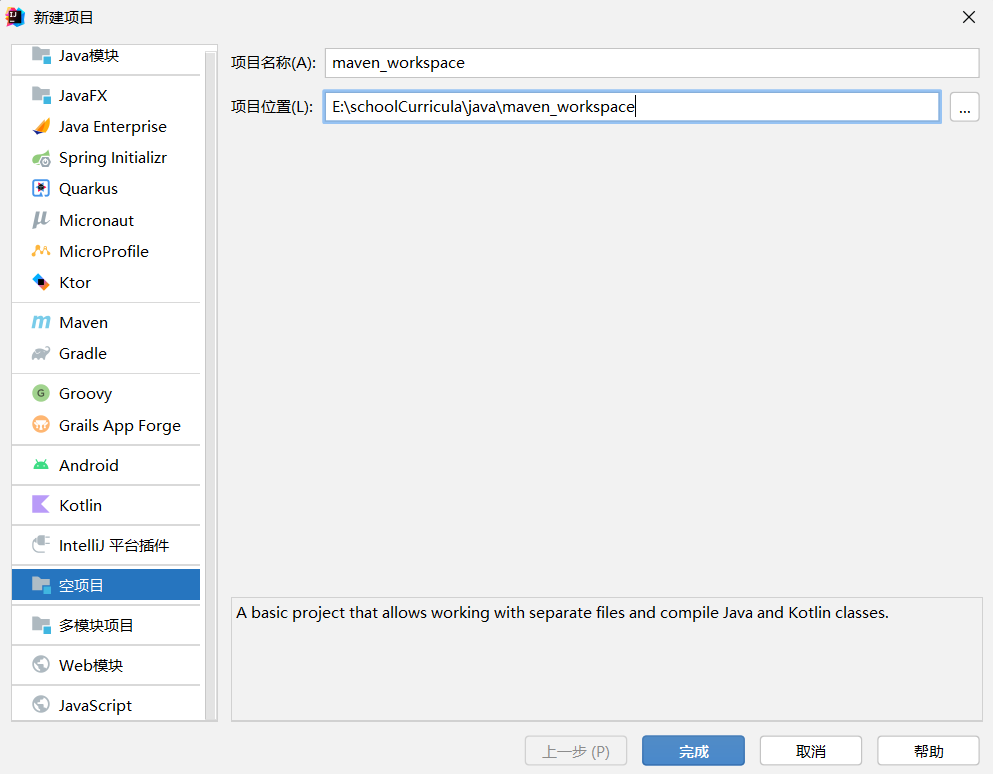The image size is (993, 774).
Task: Click the Groovy green circle icon
Action: point(41,393)
